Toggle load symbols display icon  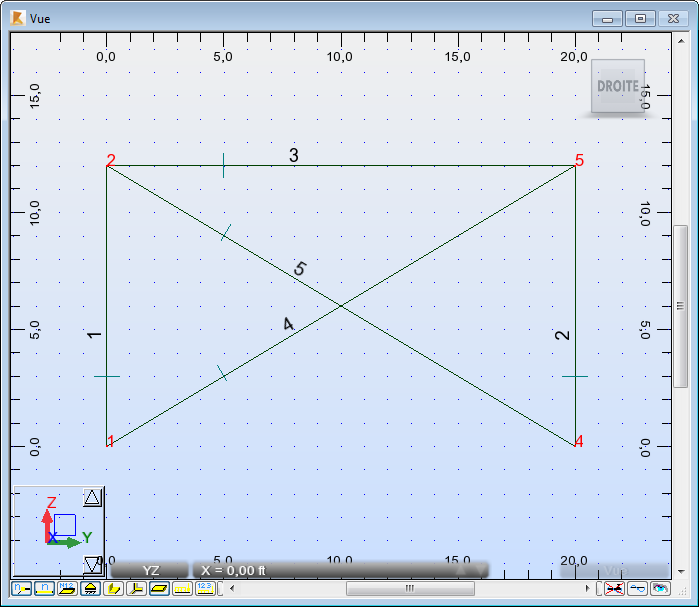182,589
